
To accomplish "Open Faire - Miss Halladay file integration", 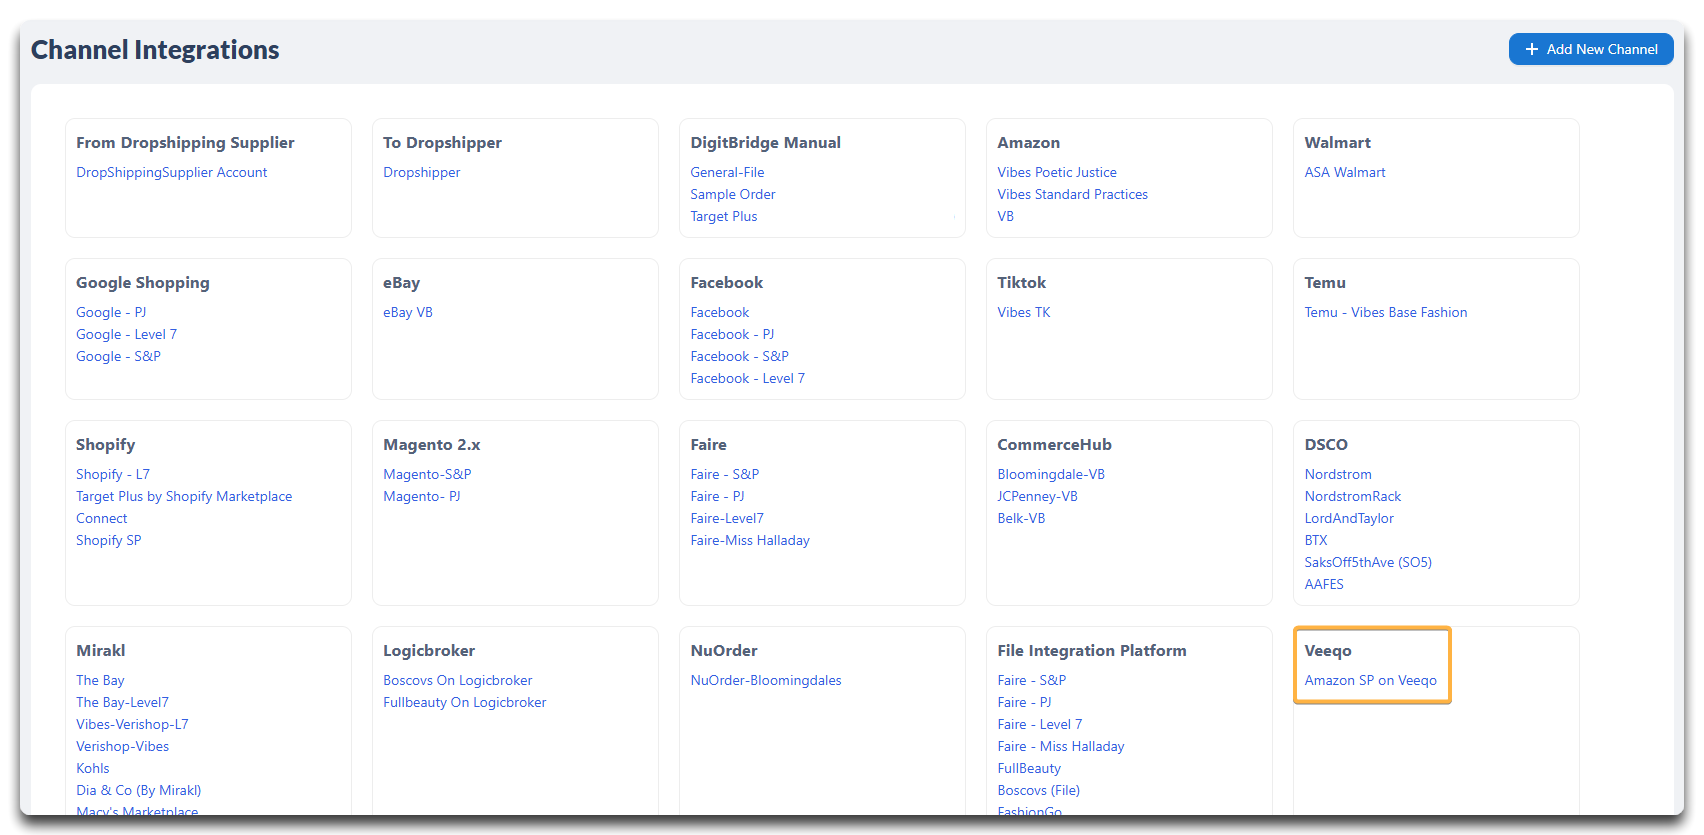I will tap(1061, 746).
